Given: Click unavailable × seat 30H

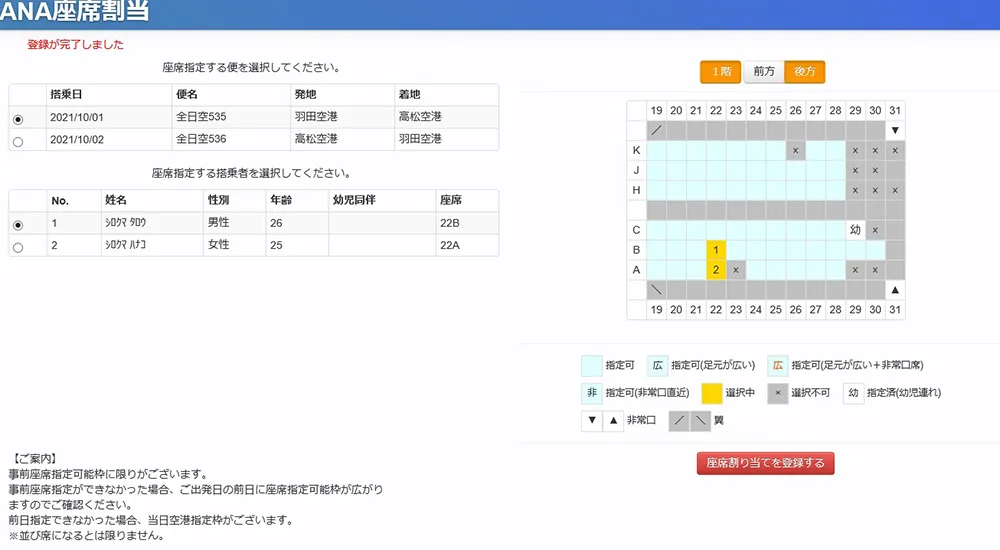Looking at the screenshot, I should tap(875, 190).
